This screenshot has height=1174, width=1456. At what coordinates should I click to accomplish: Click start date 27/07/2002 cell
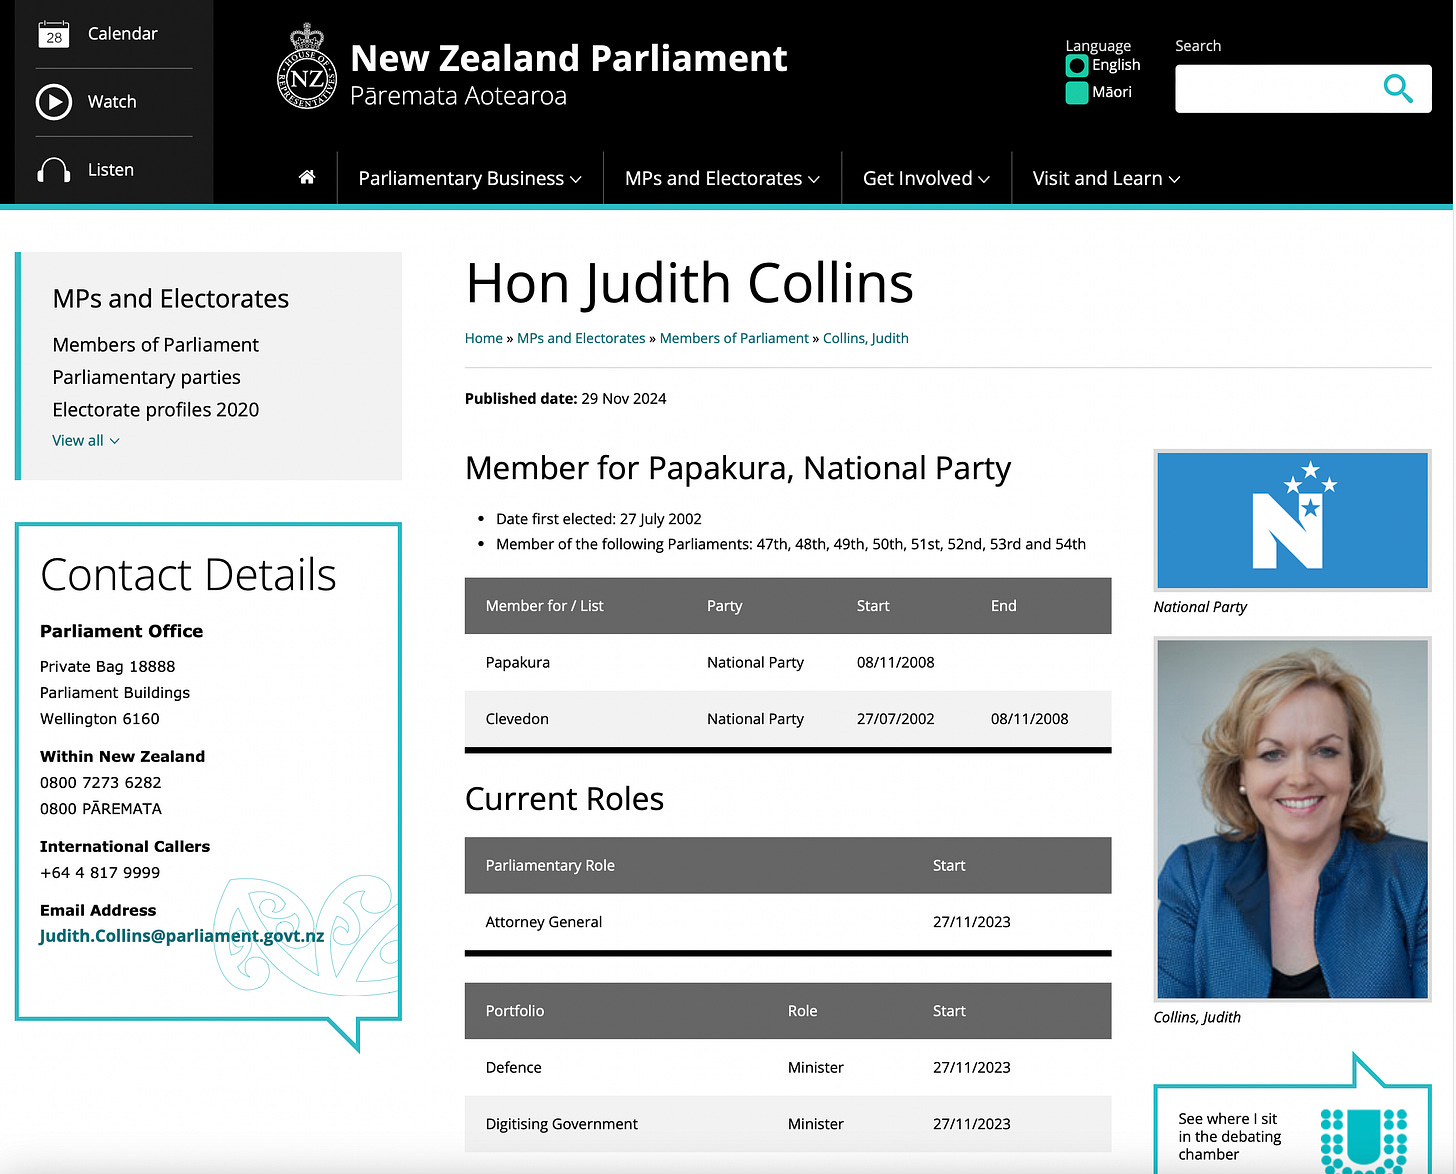(x=896, y=719)
